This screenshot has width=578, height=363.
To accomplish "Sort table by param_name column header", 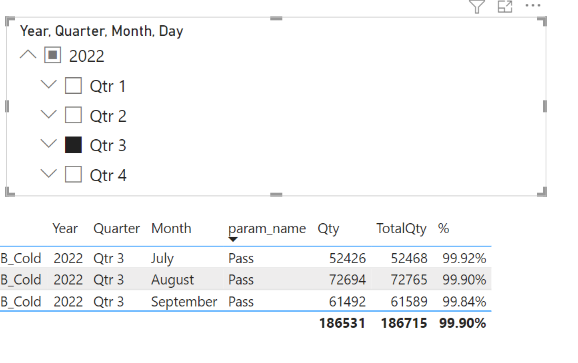I will pyautogui.click(x=267, y=228).
